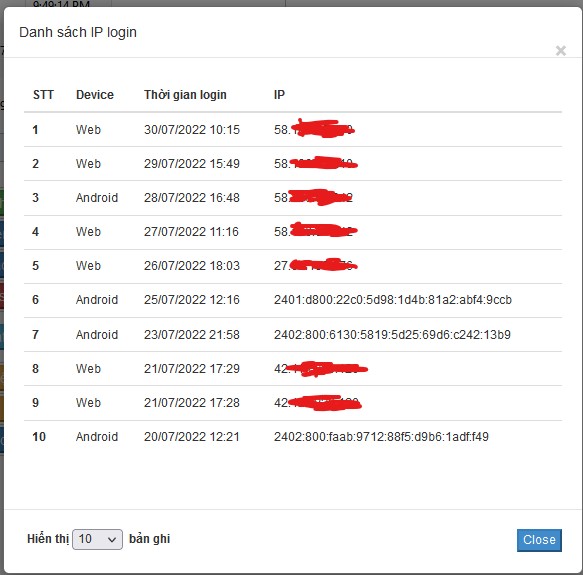The image size is (583, 575).
Task: Select login time 23/07/2022 21:58
Action: click(192, 335)
